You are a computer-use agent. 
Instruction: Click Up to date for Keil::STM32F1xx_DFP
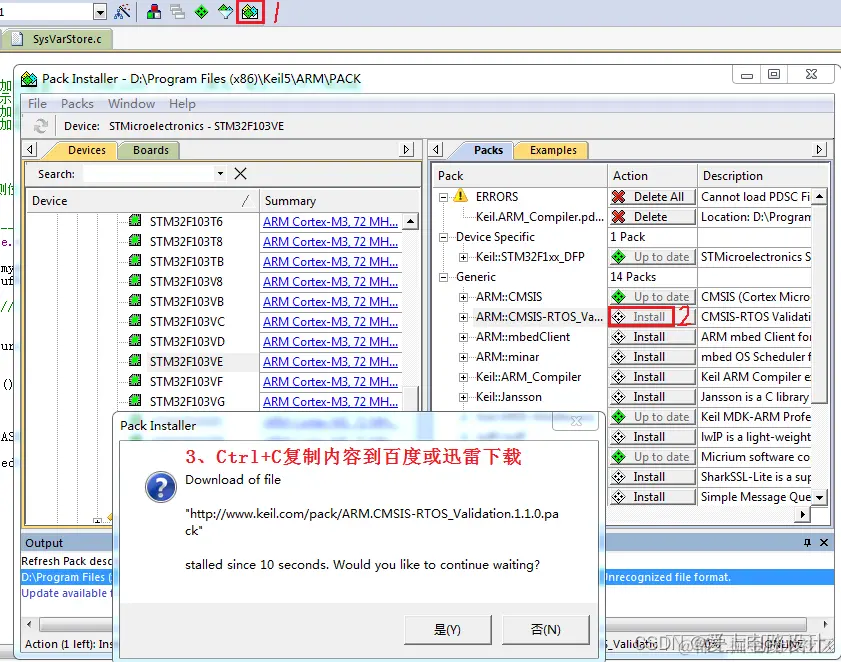[x=652, y=257]
